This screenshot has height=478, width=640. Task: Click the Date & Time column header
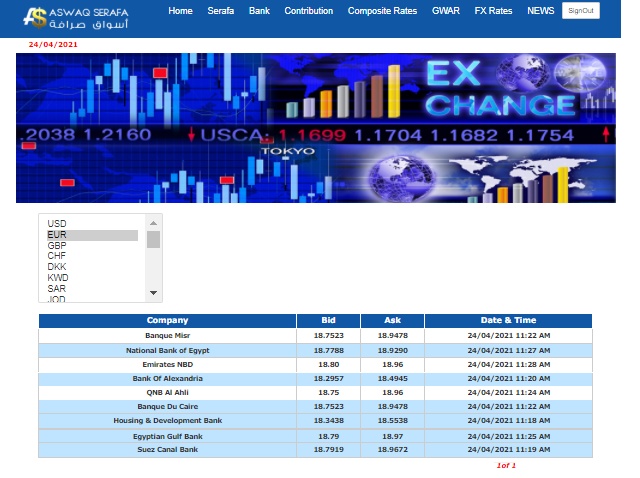click(x=509, y=320)
